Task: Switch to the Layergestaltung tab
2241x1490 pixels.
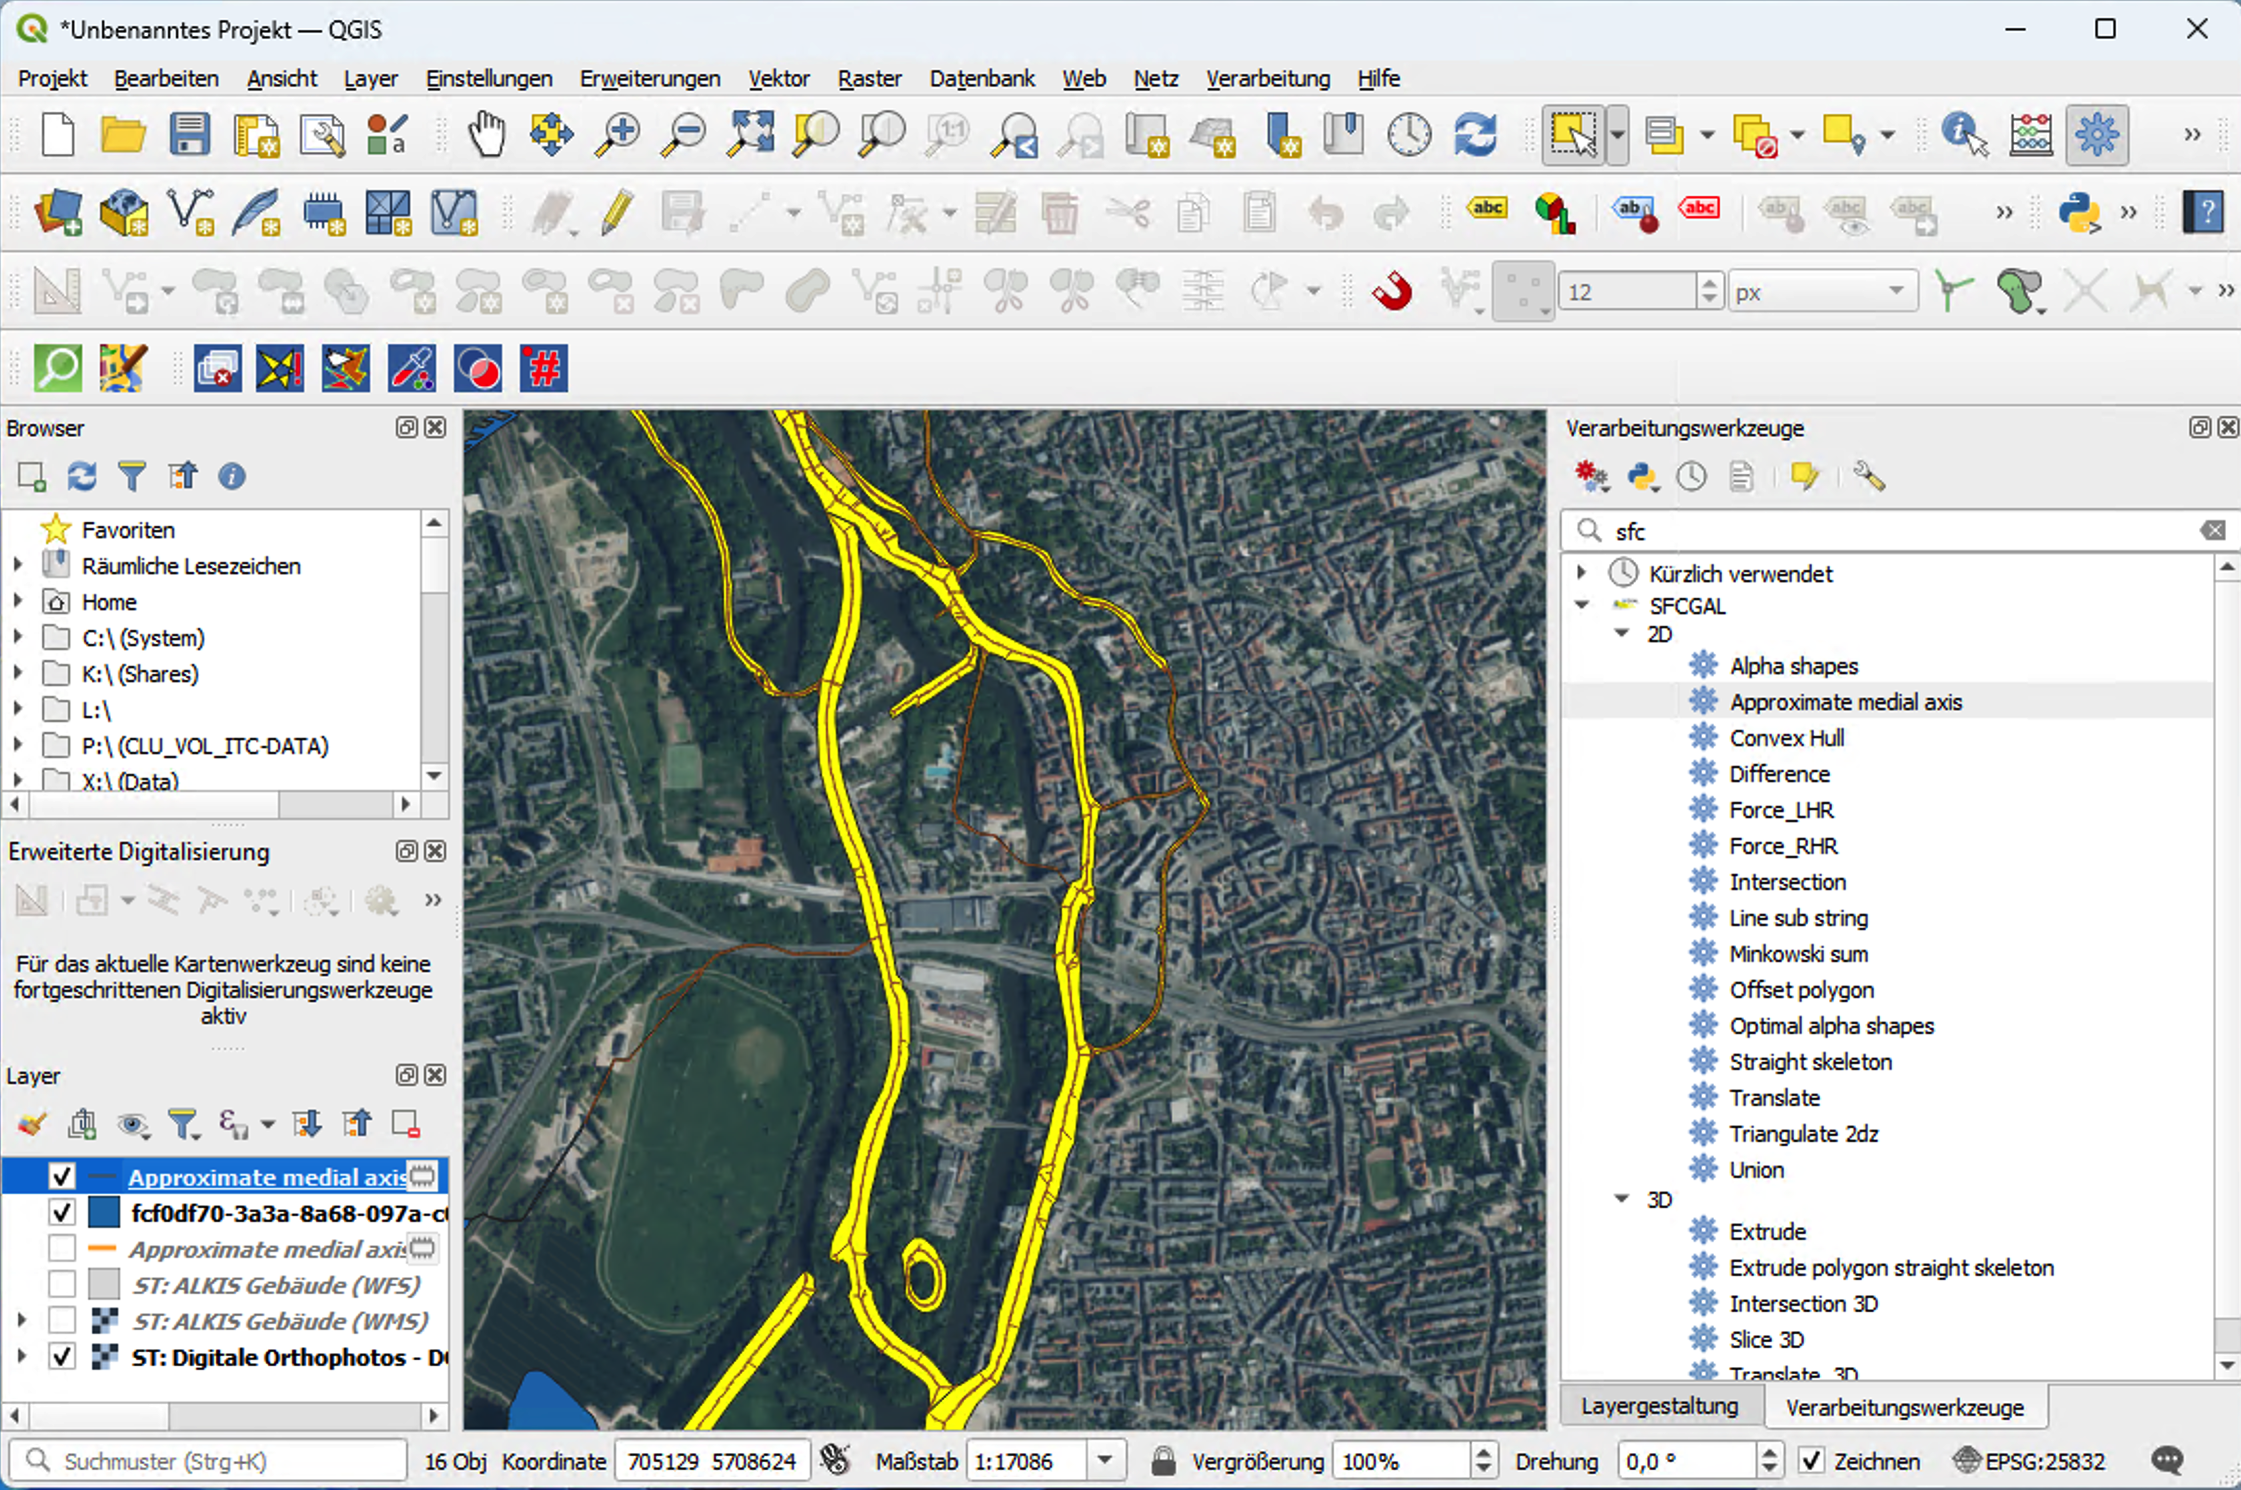Action: coord(1659,1406)
